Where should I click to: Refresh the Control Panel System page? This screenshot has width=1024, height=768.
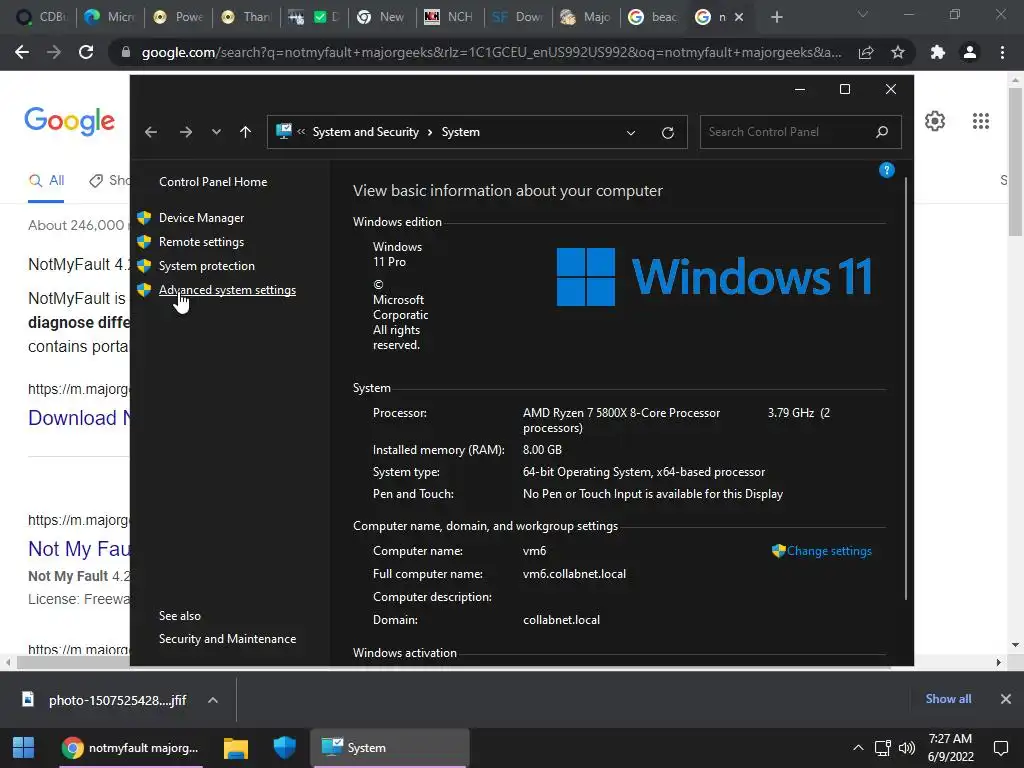tap(667, 133)
